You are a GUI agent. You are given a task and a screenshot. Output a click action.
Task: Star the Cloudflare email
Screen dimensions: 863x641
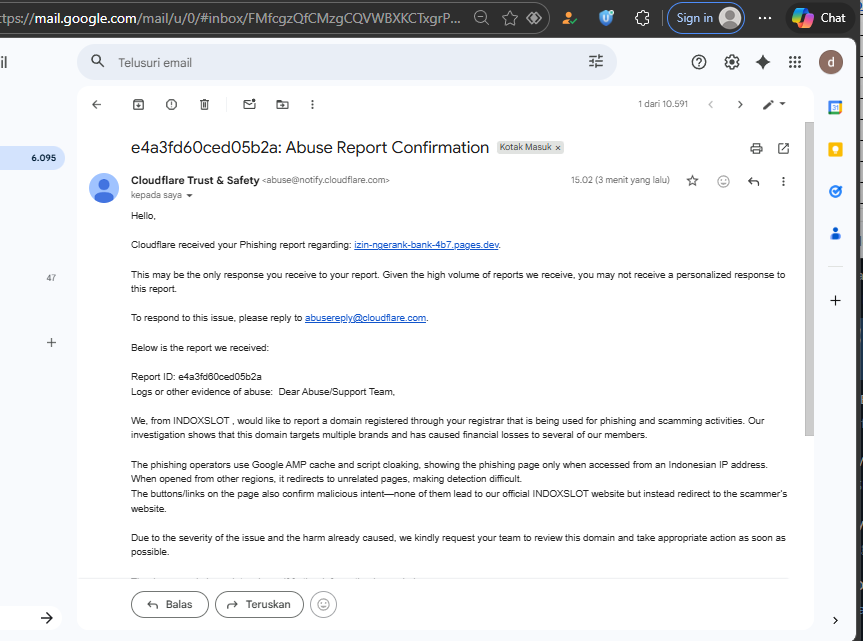[692, 180]
